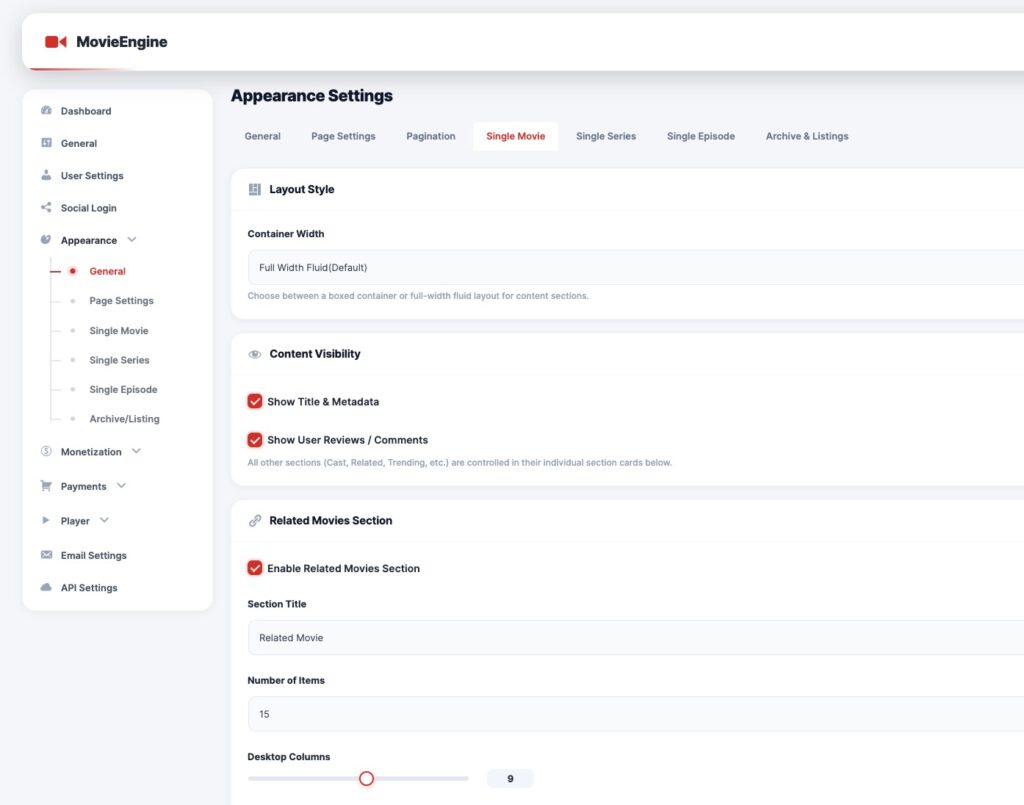Open the Archive & Listings tab
The width and height of the screenshot is (1024, 805).
coord(806,136)
